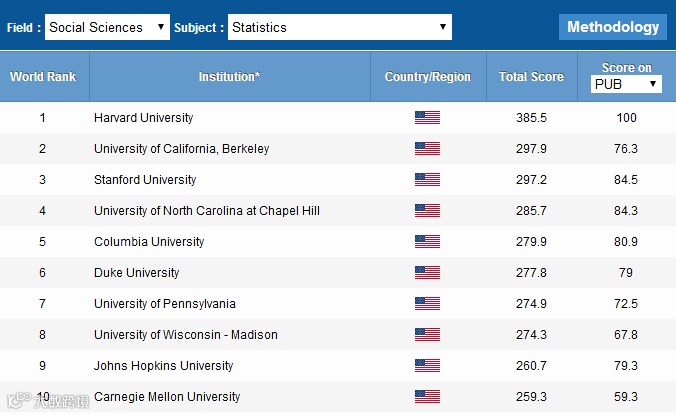
Task: Open the Field dropdown showing Social Sciences
Action: [x=107, y=28]
